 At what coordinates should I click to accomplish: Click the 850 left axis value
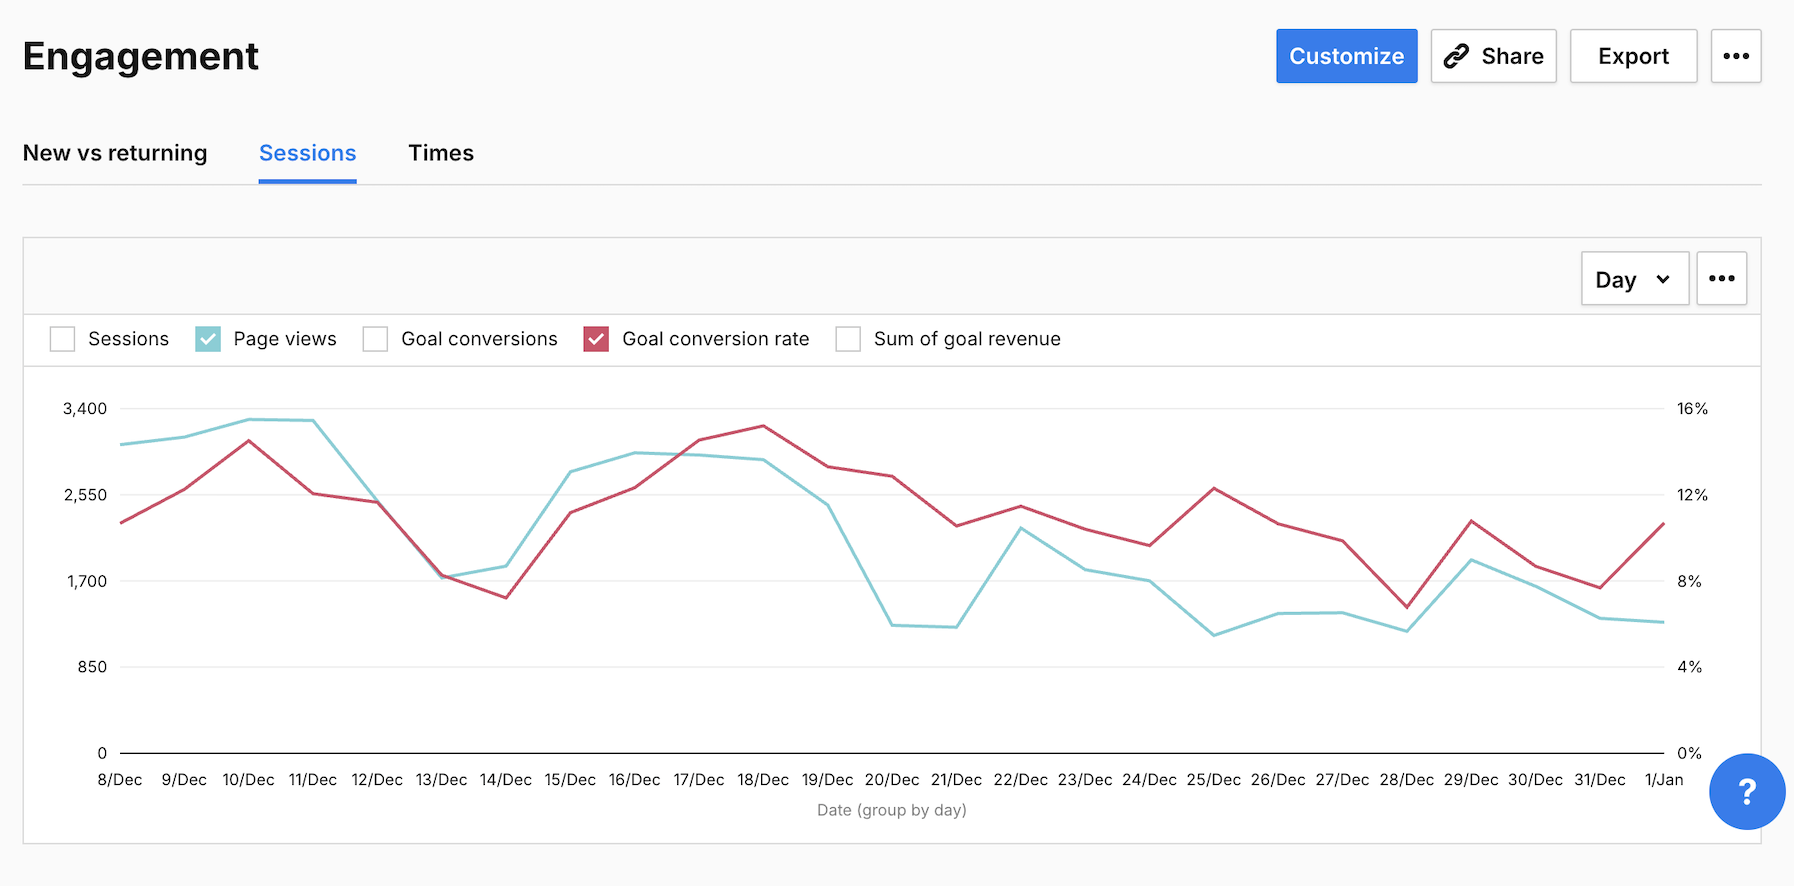(x=92, y=667)
